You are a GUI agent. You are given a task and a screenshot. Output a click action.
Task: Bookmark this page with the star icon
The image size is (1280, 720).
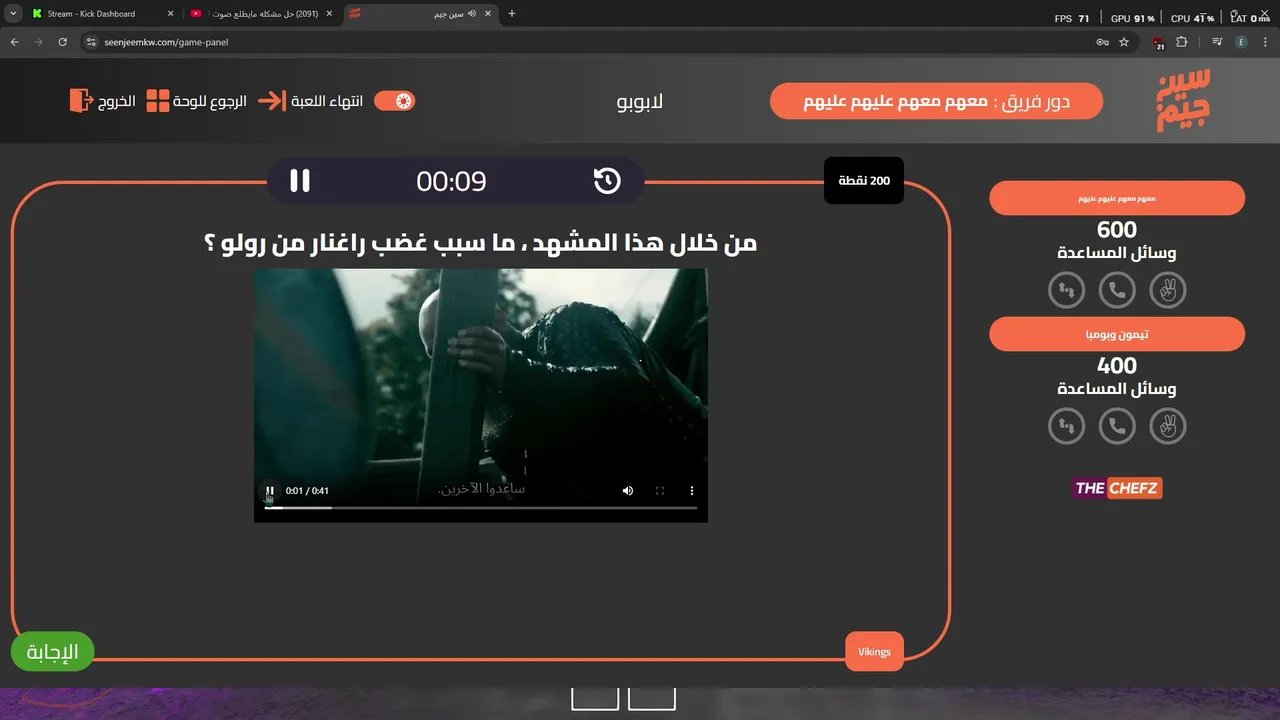[x=1124, y=42]
